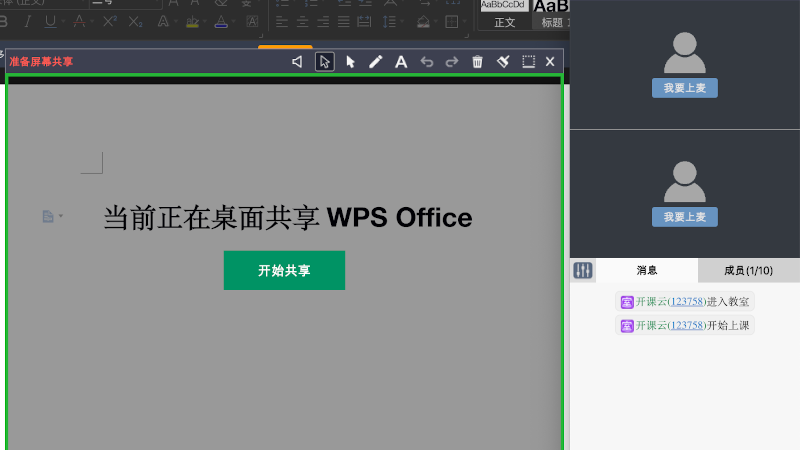Open underline style dropdown arrow

coord(63,21)
